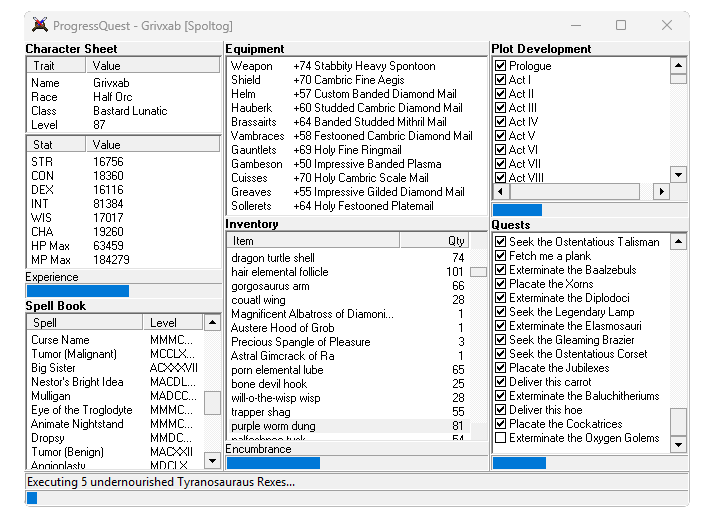Click the ProgressQuest app icon in title bar
This screenshot has width=714, height=518.
tap(39, 25)
